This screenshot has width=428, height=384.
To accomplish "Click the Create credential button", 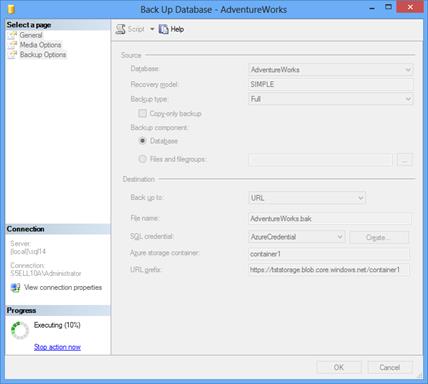I will [x=379, y=237].
